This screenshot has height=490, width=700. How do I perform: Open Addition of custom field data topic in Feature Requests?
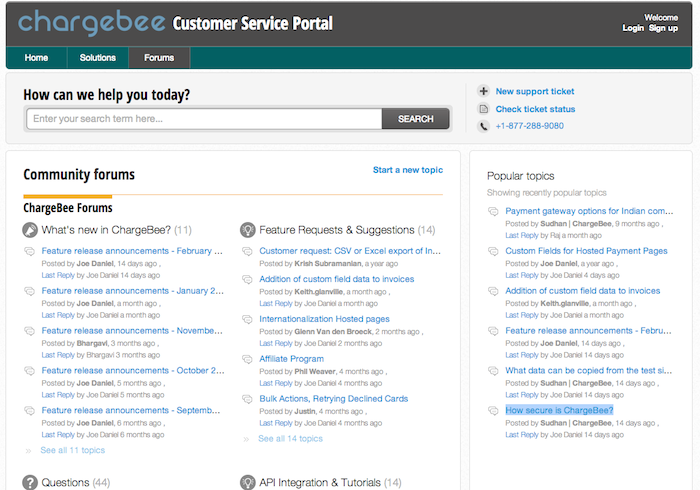[x=337, y=279]
